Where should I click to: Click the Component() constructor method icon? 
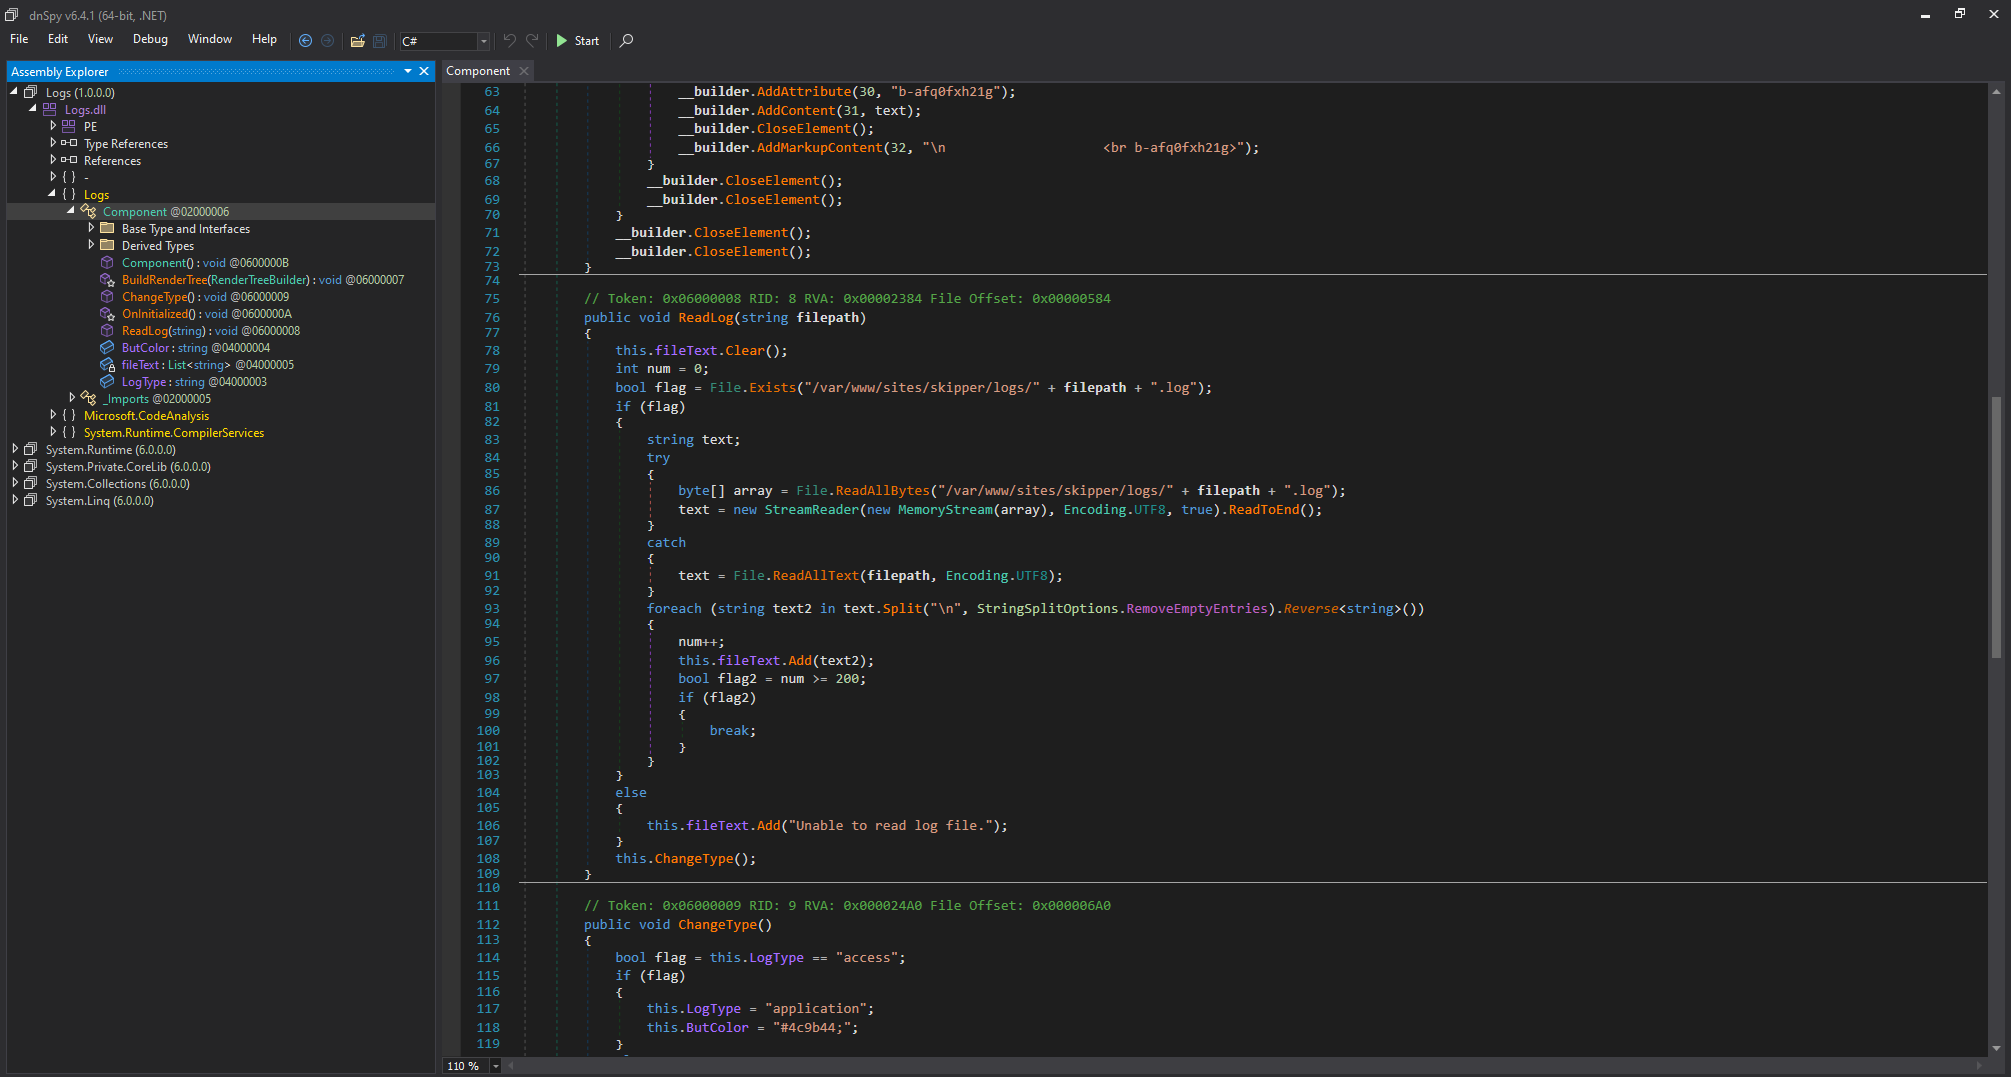coord(107,263)
